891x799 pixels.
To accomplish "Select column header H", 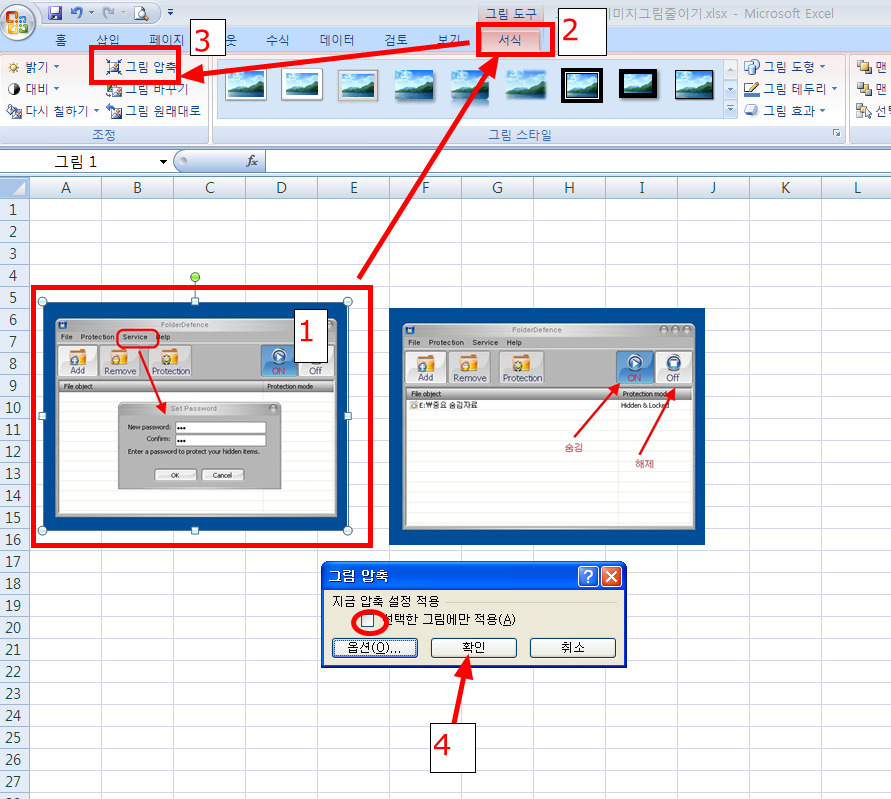I will [x=569, y=187].
